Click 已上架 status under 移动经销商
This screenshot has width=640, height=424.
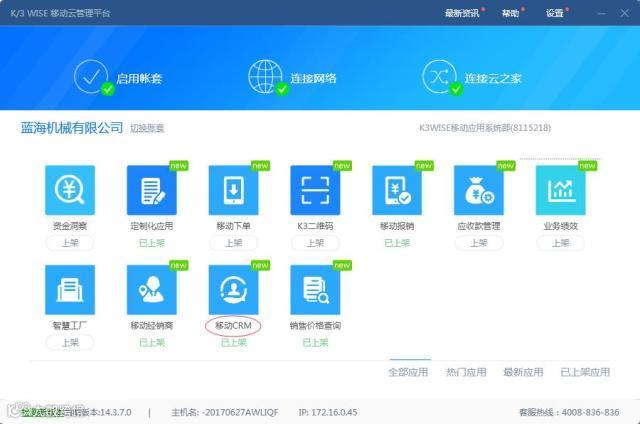tap(151, 343)
